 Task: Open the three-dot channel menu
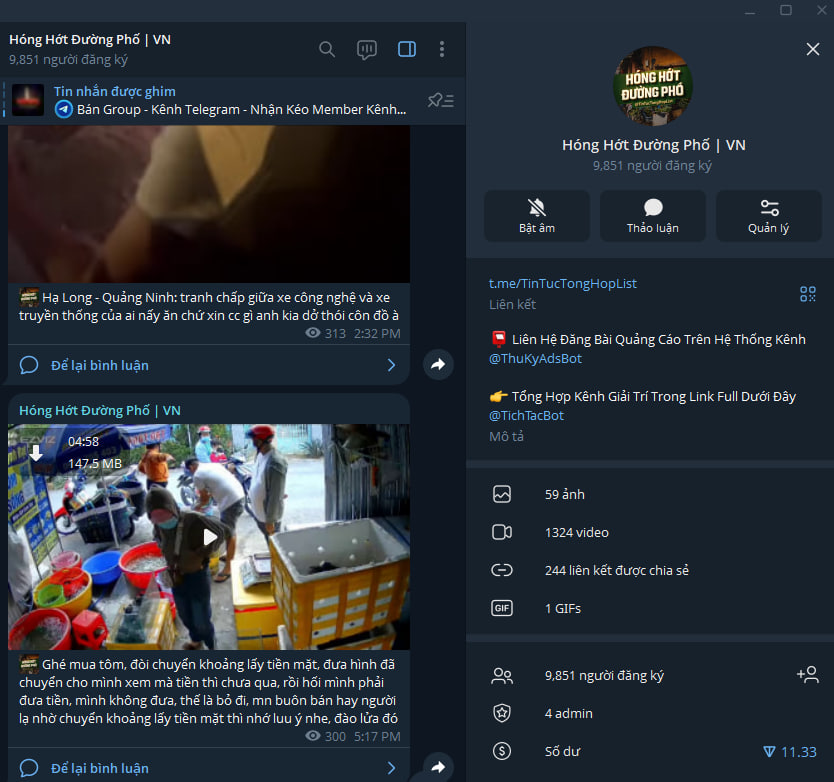pyautogui.click(x=441, y=49)
